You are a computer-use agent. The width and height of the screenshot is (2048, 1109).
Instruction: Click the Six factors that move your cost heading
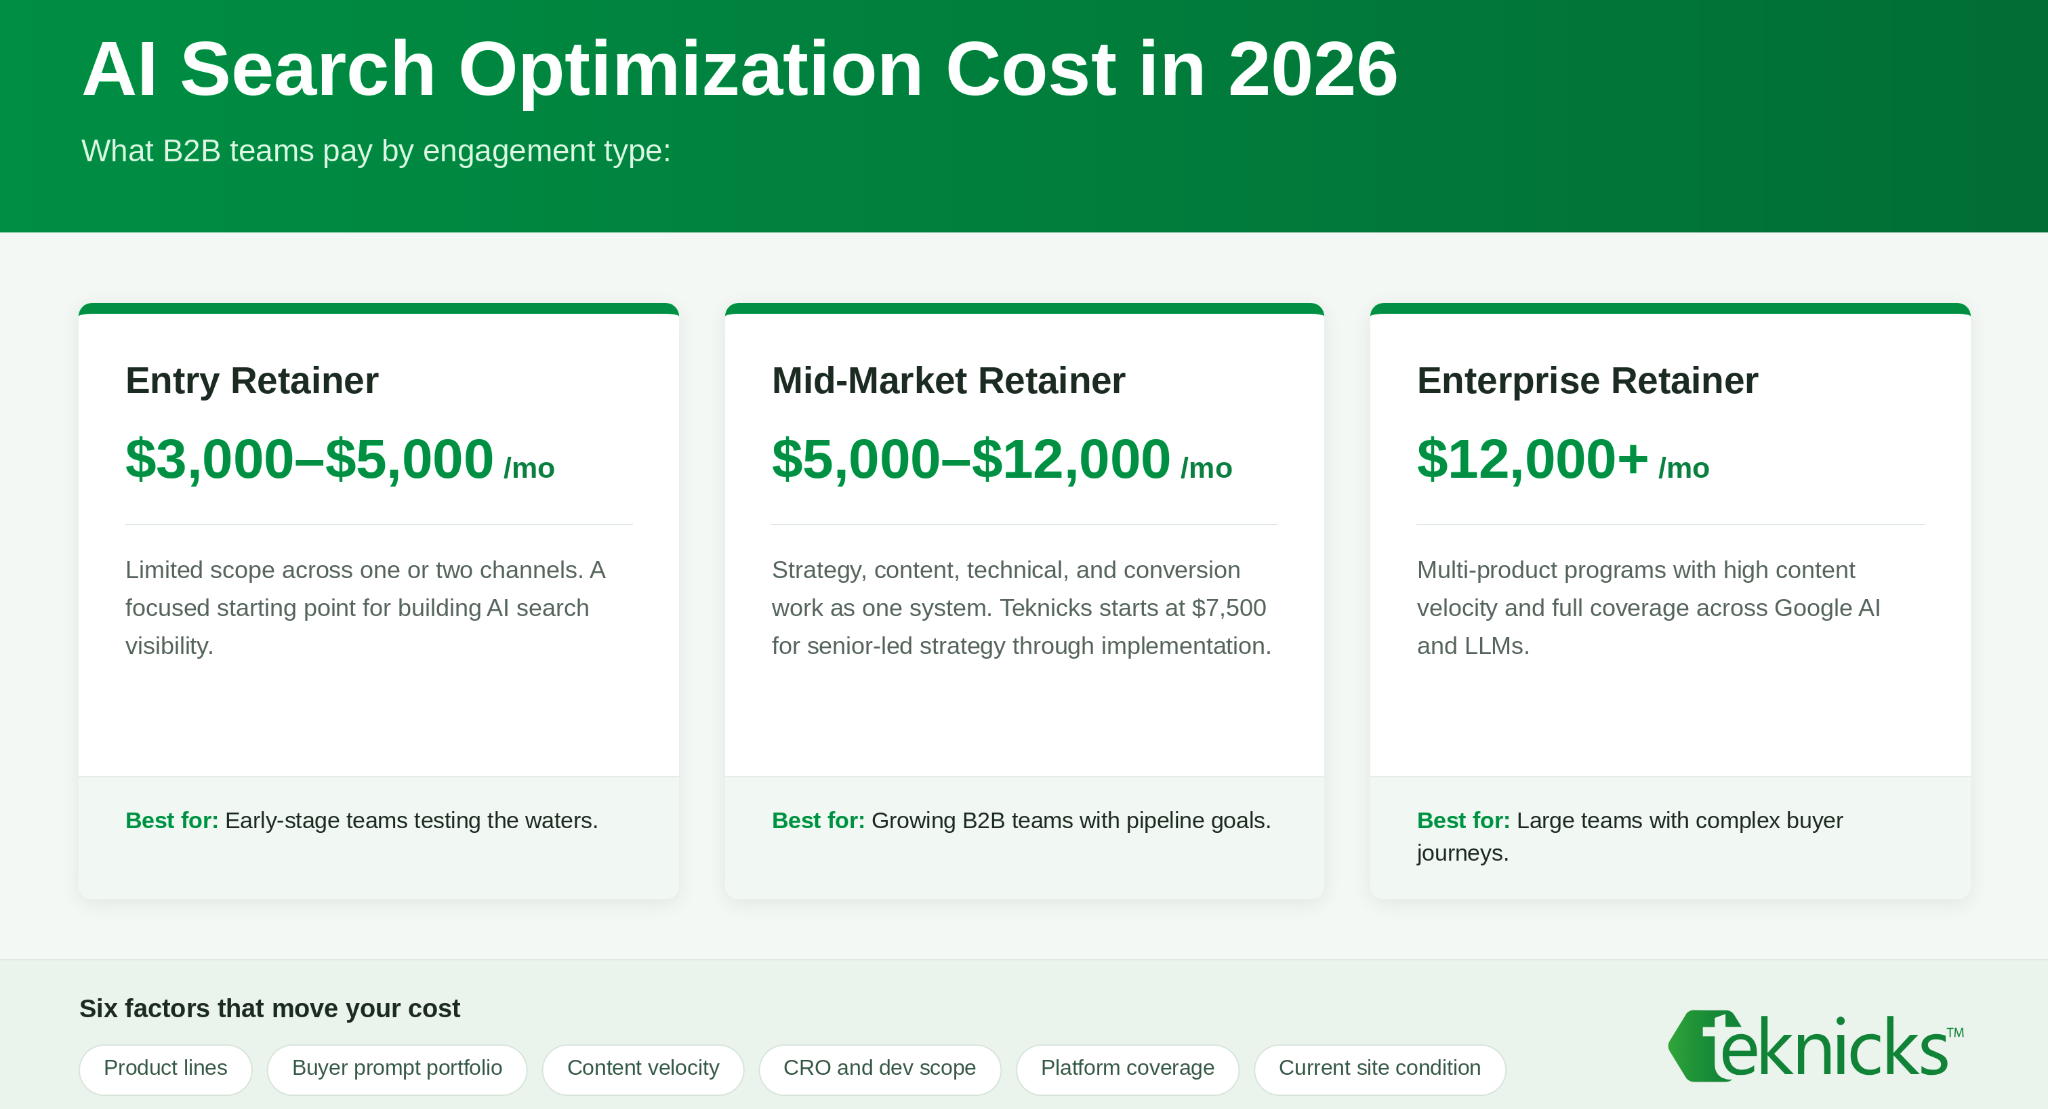click(270, 1008)
